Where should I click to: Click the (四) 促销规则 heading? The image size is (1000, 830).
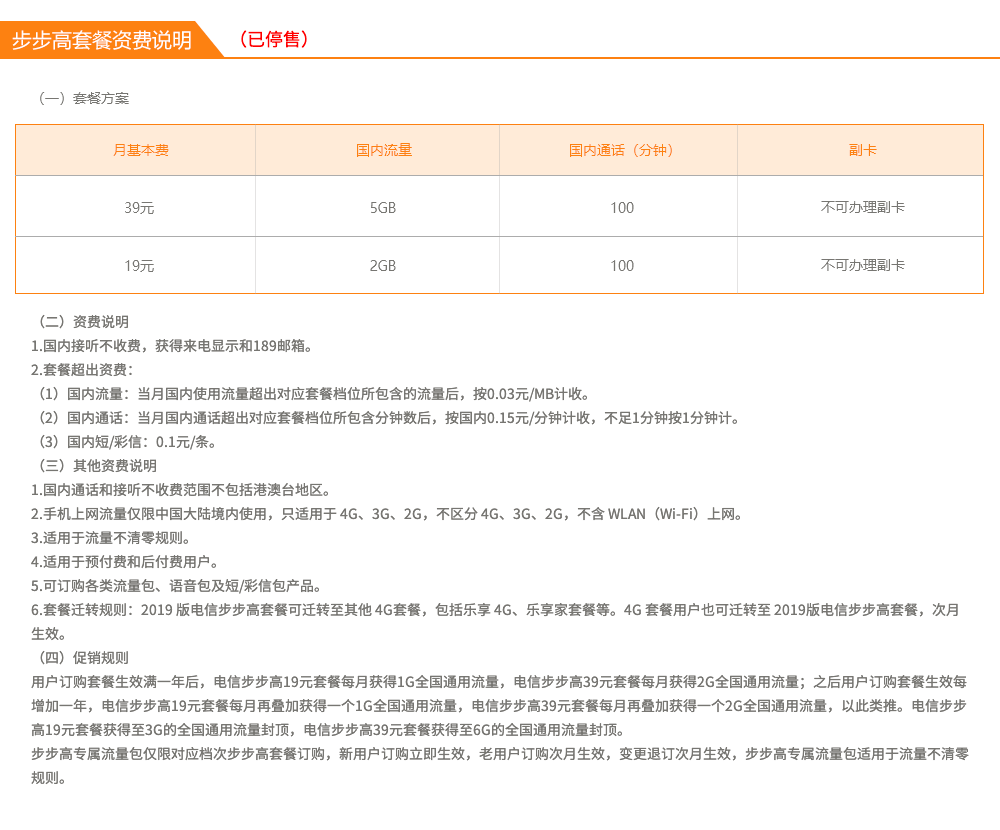tap(84, 658)
